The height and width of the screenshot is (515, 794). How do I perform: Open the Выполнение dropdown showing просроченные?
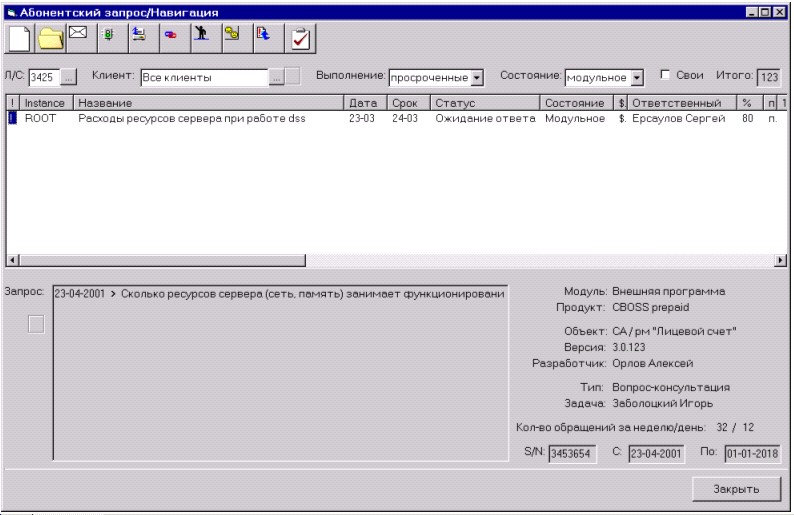[x=477, y=77]
